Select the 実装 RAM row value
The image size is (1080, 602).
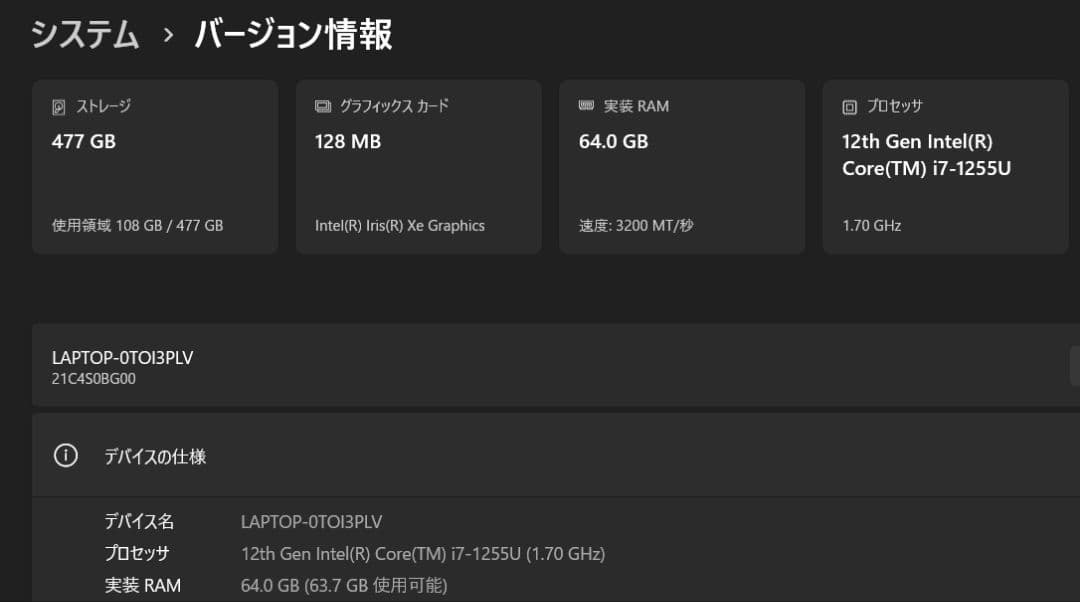pos(345,586)
